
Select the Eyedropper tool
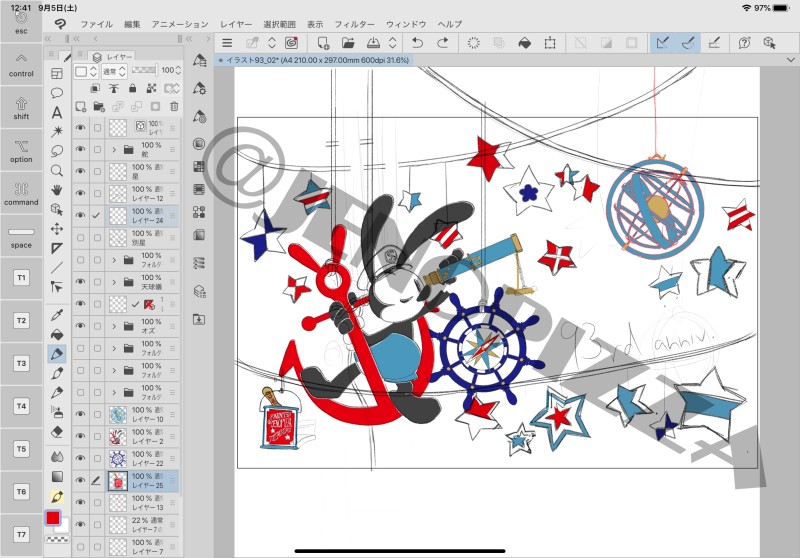tap(57, 315)
